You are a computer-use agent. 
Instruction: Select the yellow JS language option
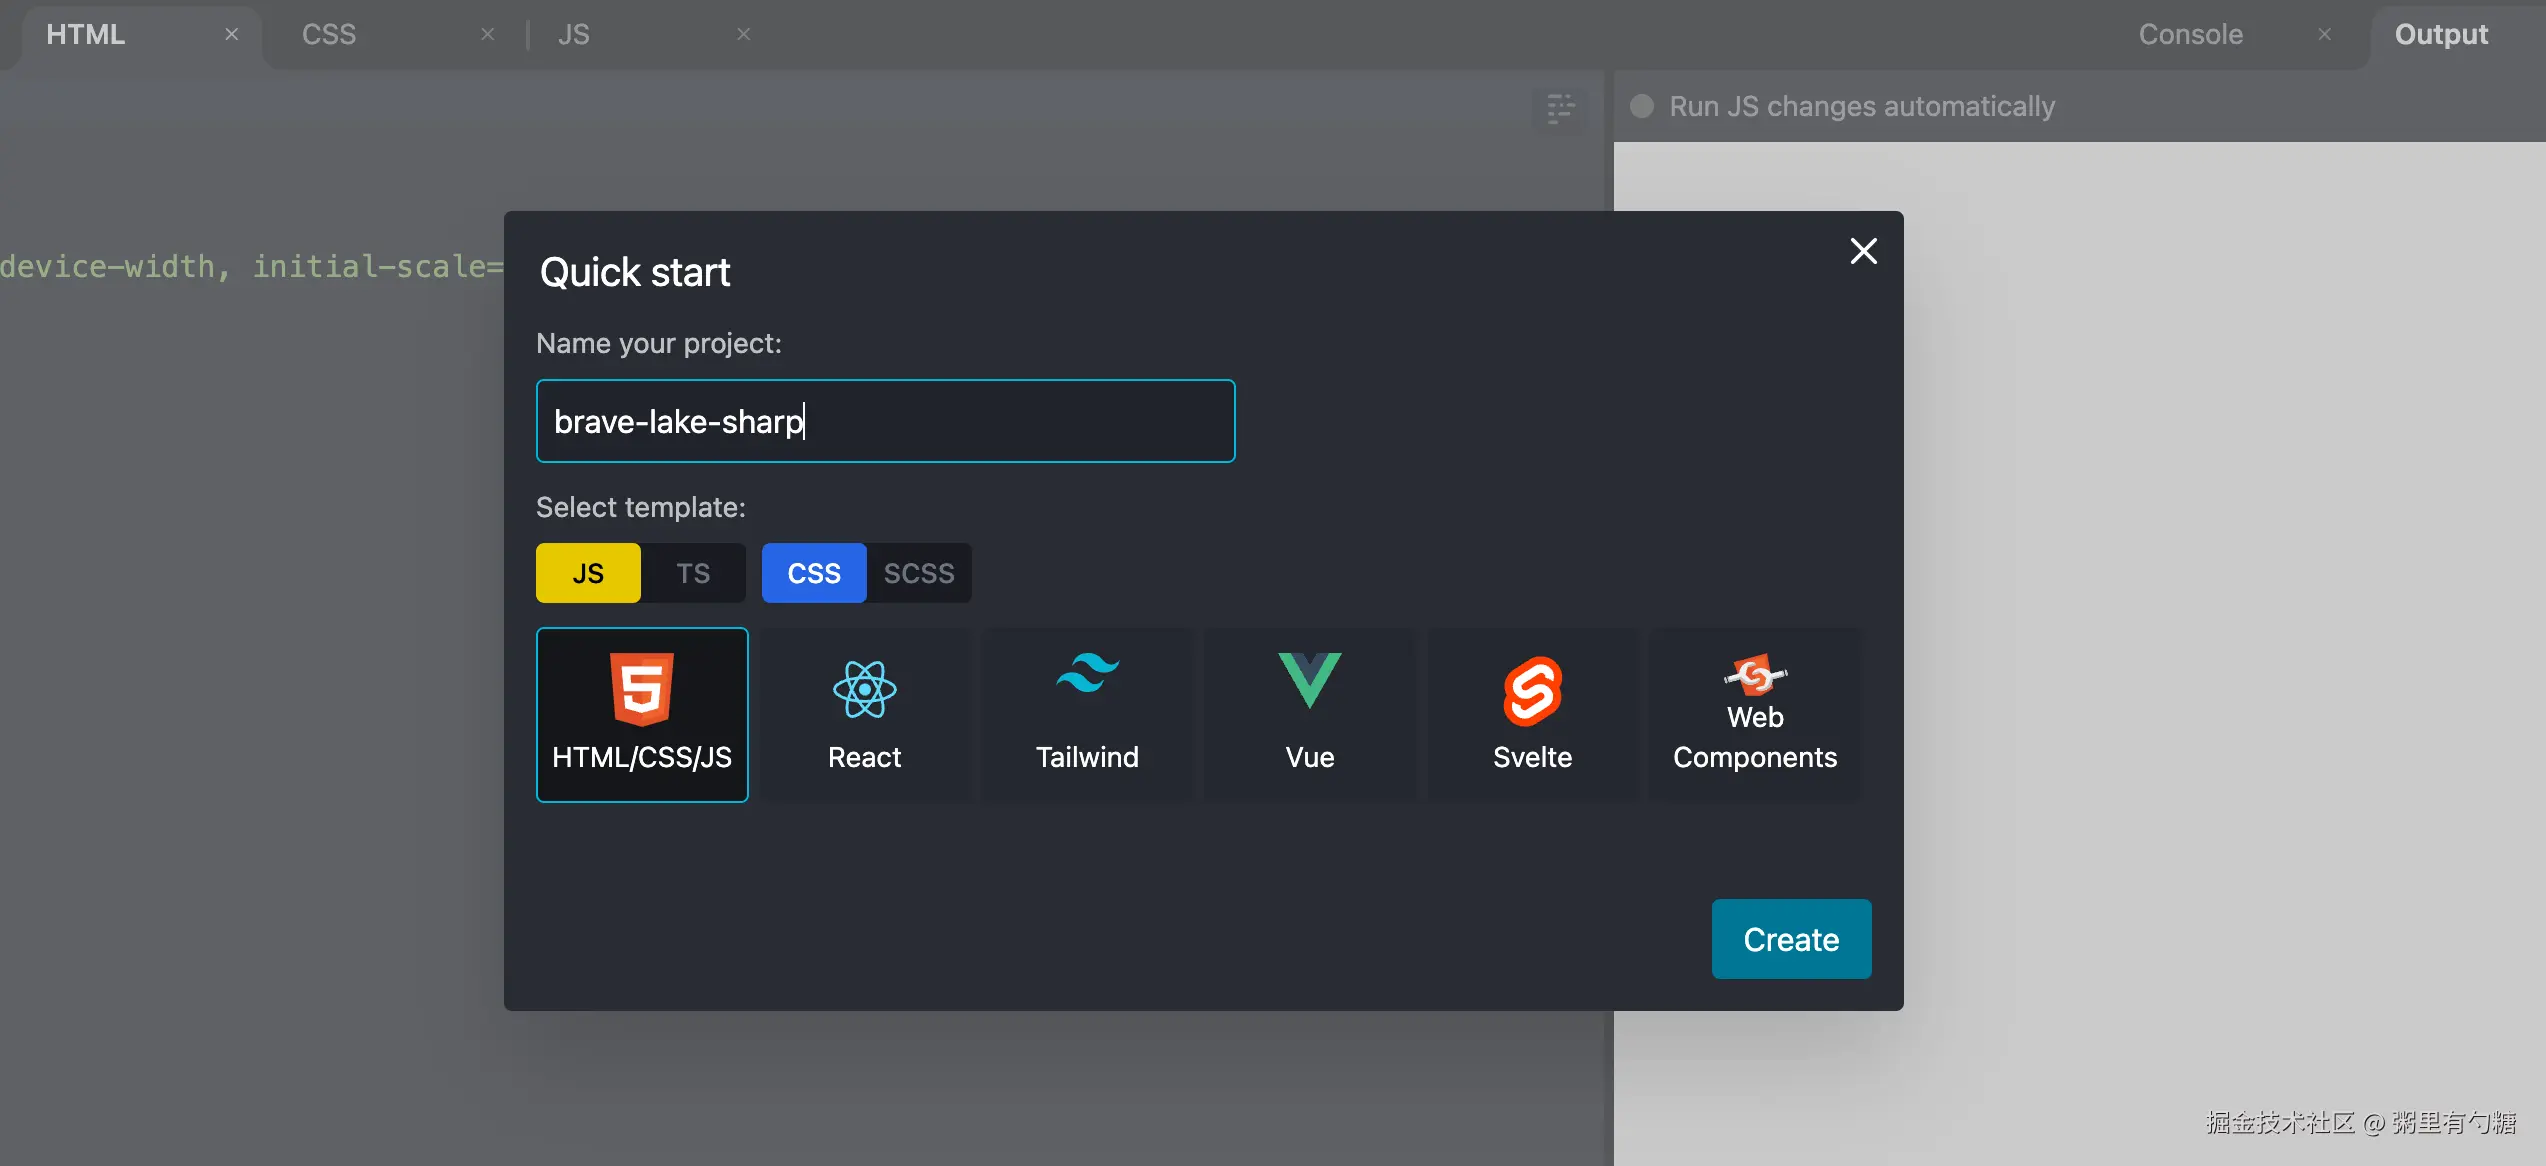tap(588, 573)
